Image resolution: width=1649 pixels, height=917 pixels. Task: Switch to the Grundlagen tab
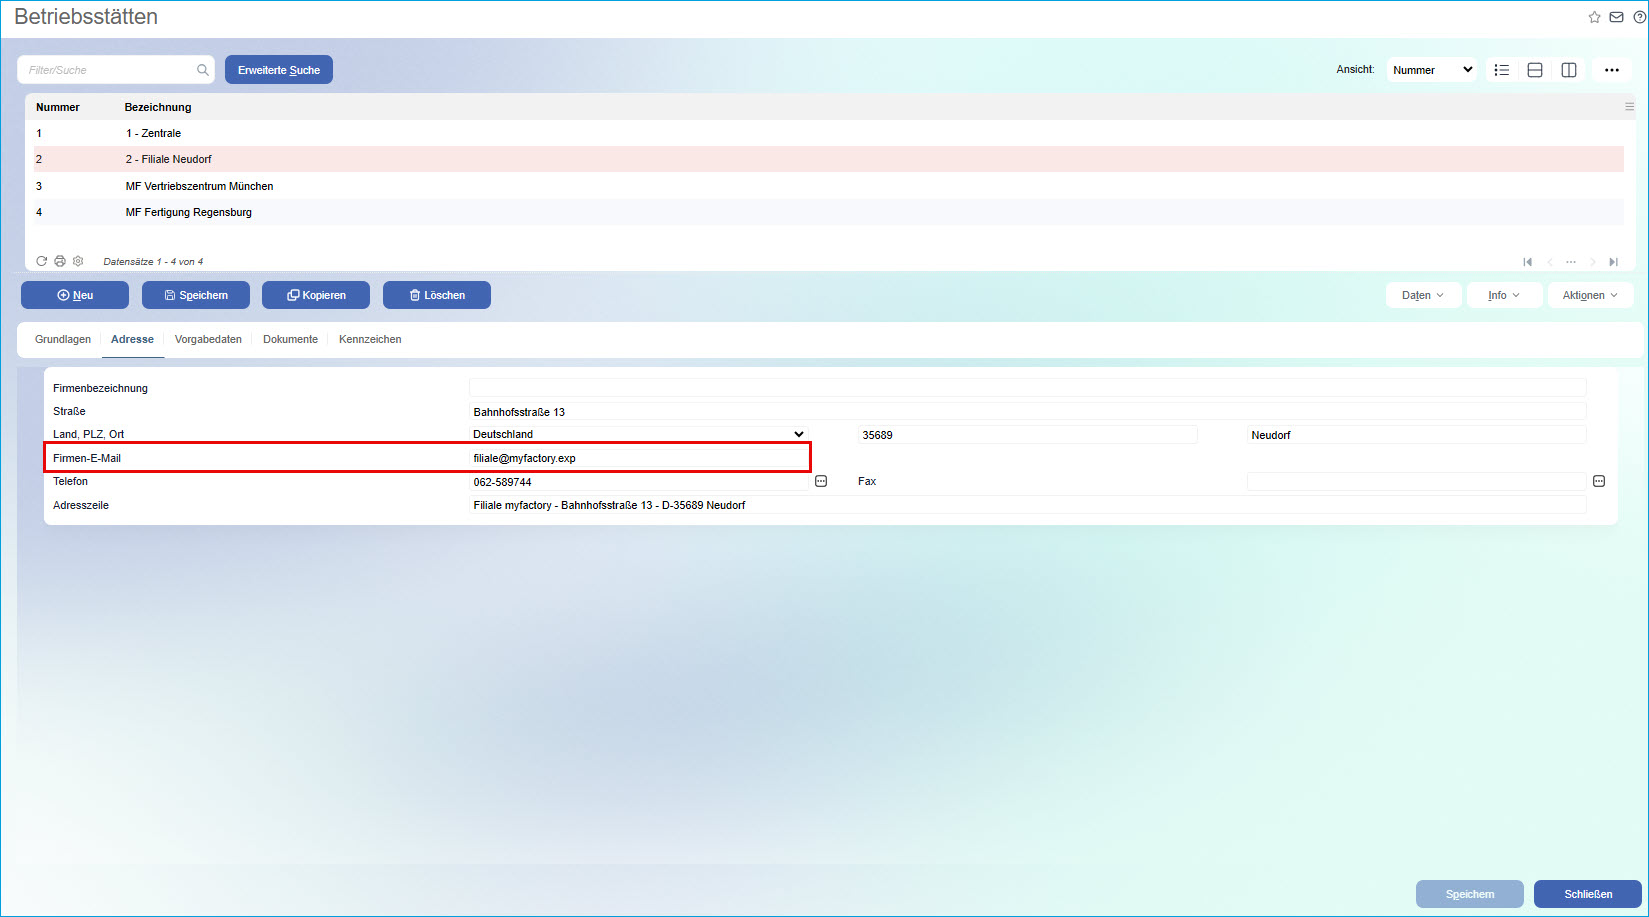(63, 339)
